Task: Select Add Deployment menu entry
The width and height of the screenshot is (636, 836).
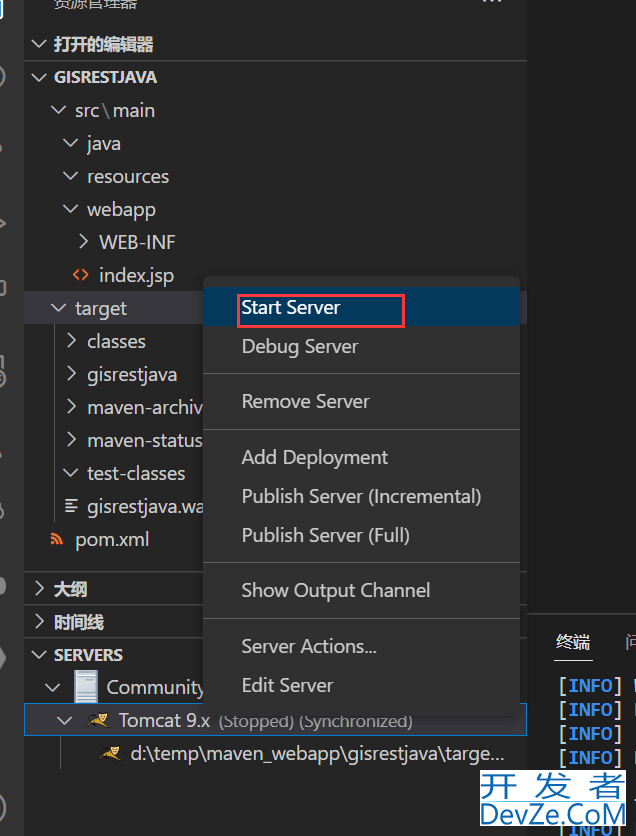Action: 361,457
